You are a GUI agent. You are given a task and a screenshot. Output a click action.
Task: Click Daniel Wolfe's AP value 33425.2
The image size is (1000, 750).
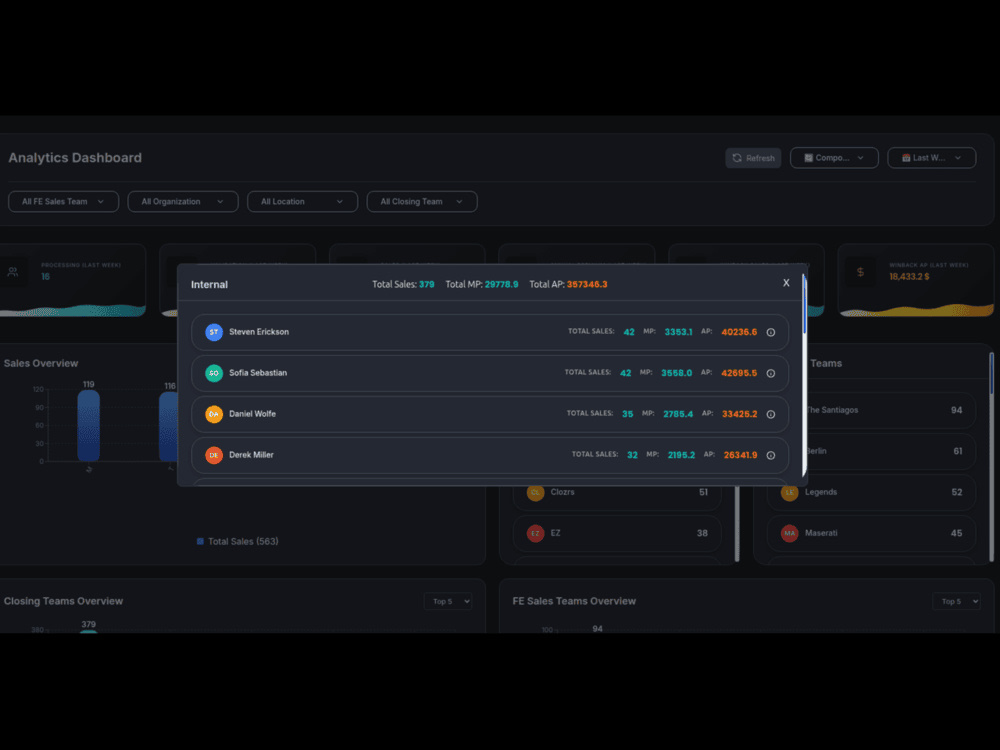tap(740, 414)
